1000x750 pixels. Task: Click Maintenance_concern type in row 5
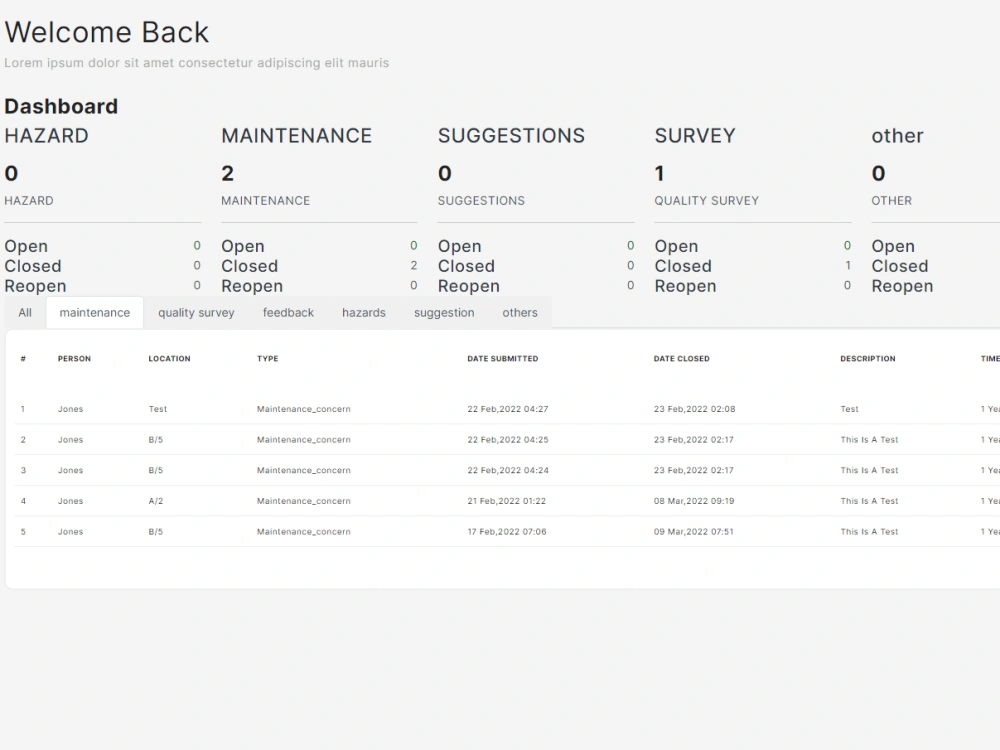point(304,531)
